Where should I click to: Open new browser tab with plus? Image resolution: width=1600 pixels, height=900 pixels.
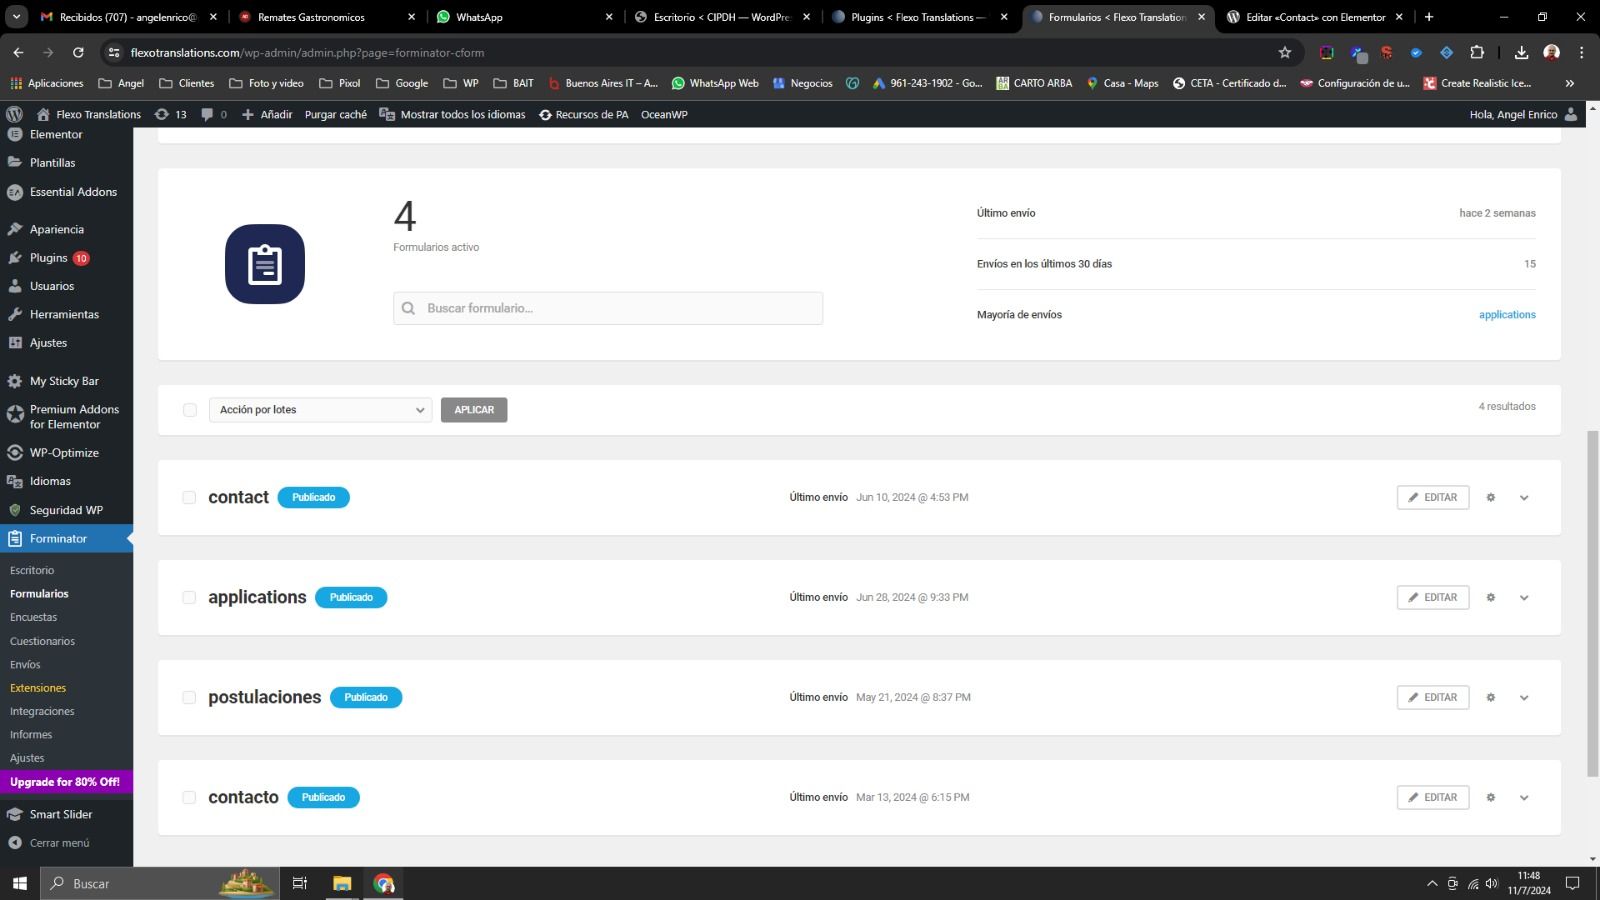1429,17
